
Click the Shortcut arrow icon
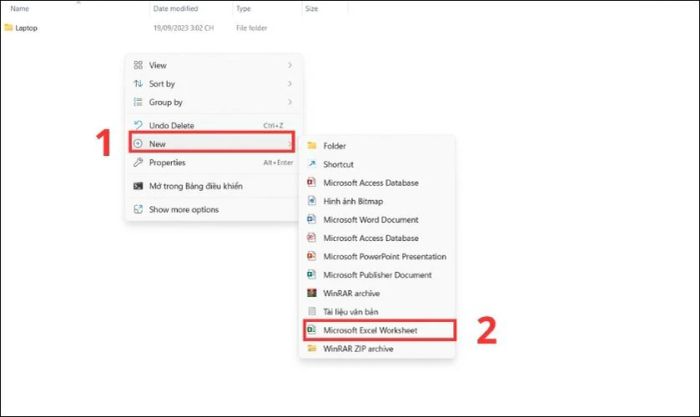[312, 164]
